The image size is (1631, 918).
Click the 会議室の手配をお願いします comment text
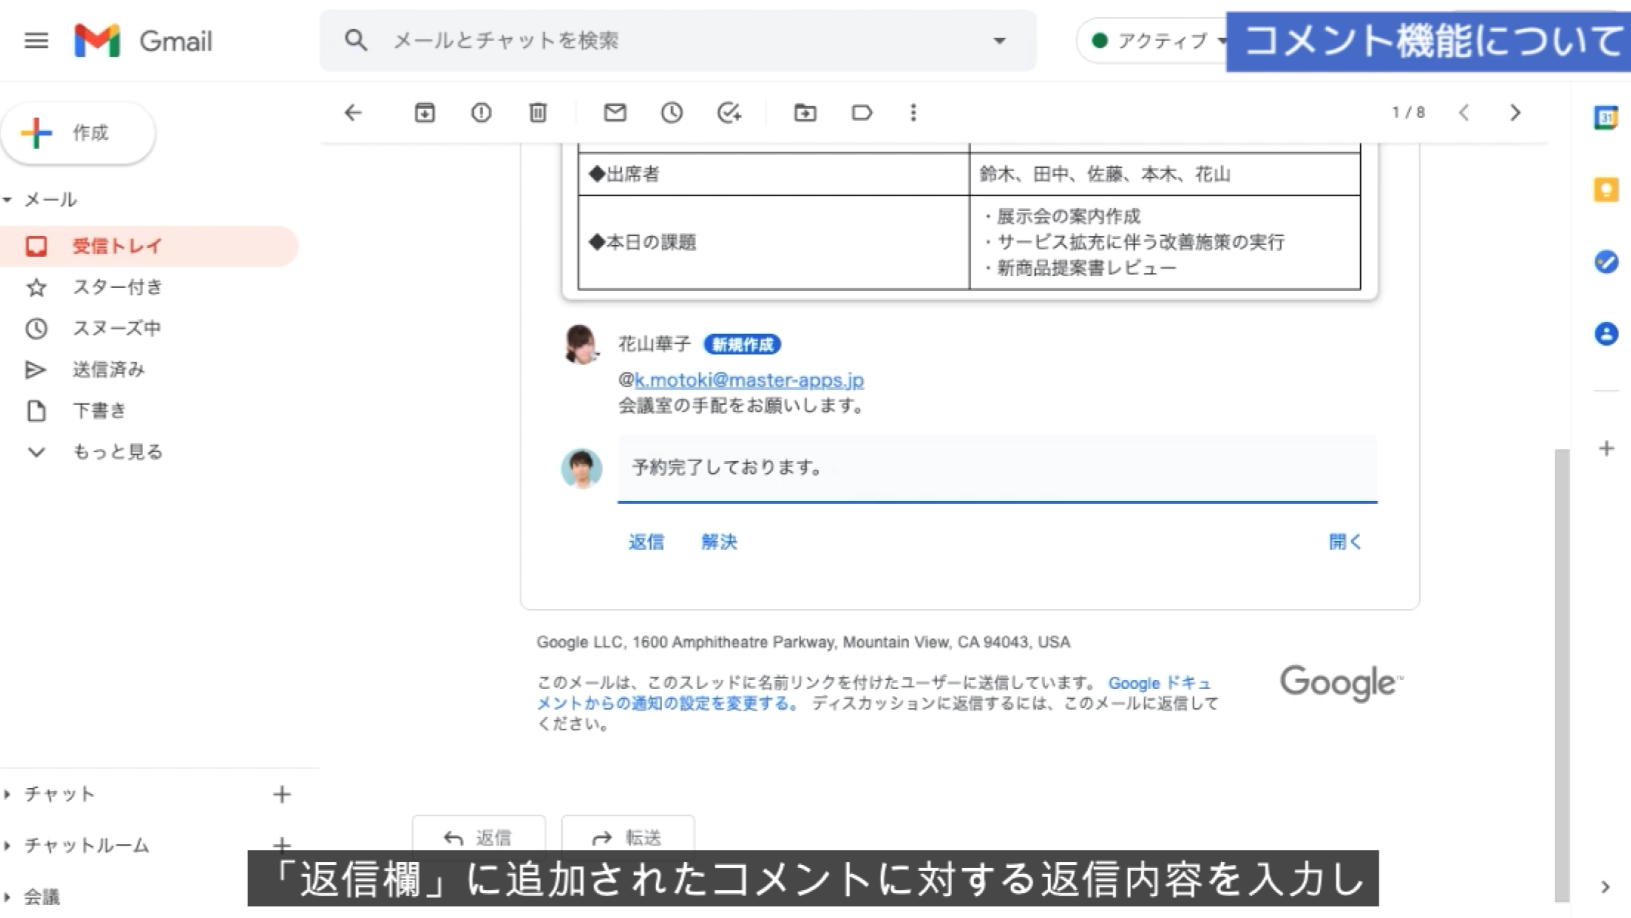click(x=741, y=406)
